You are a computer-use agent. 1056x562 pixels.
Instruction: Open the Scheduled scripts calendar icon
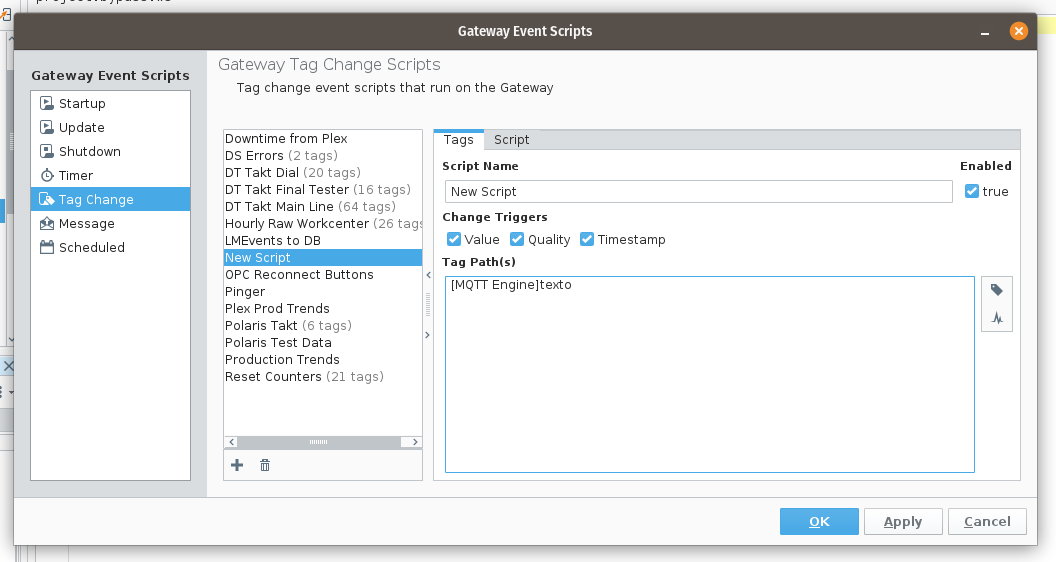[x=47, y=247]
